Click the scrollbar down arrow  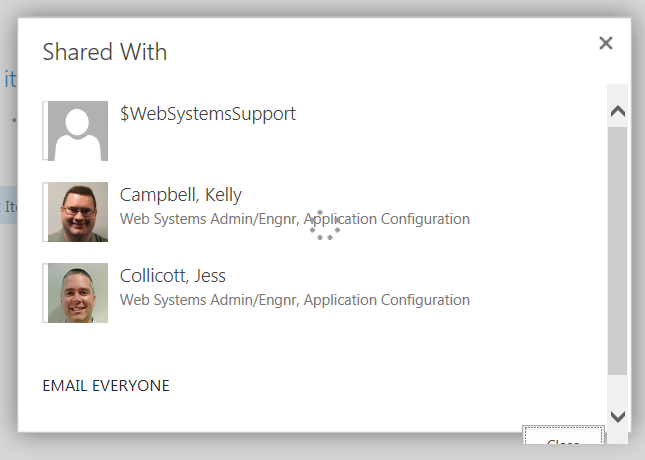tap(618, 417)
